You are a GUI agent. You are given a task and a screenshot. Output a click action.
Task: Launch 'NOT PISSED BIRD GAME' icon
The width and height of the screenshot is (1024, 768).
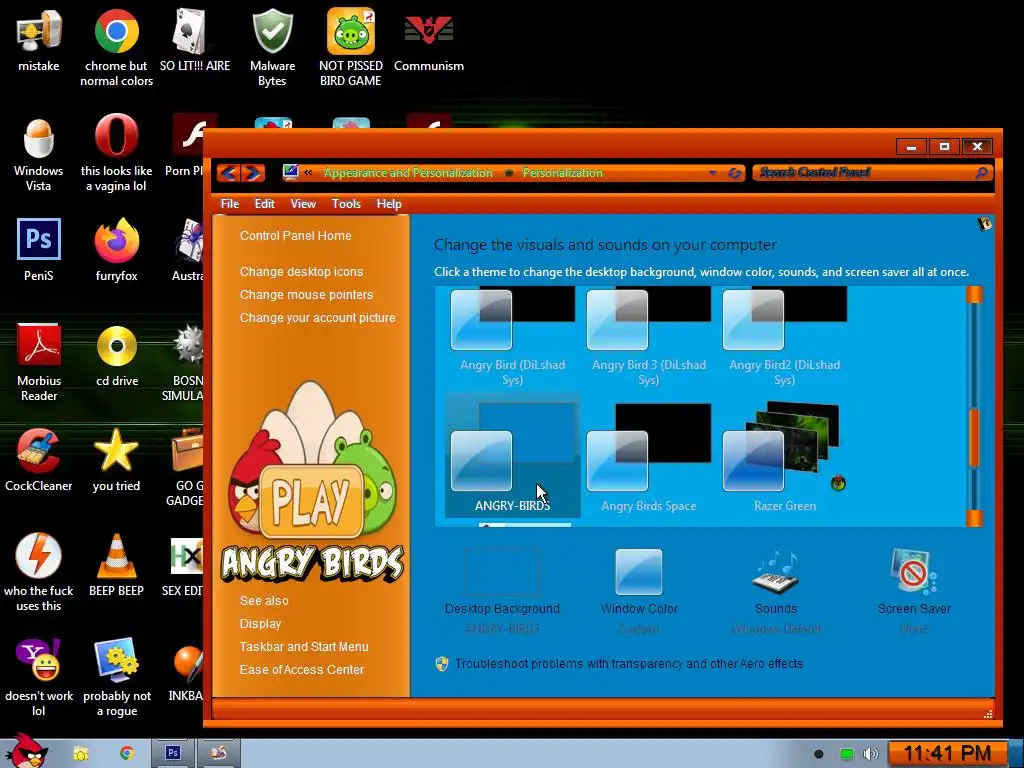pos(351,47)
